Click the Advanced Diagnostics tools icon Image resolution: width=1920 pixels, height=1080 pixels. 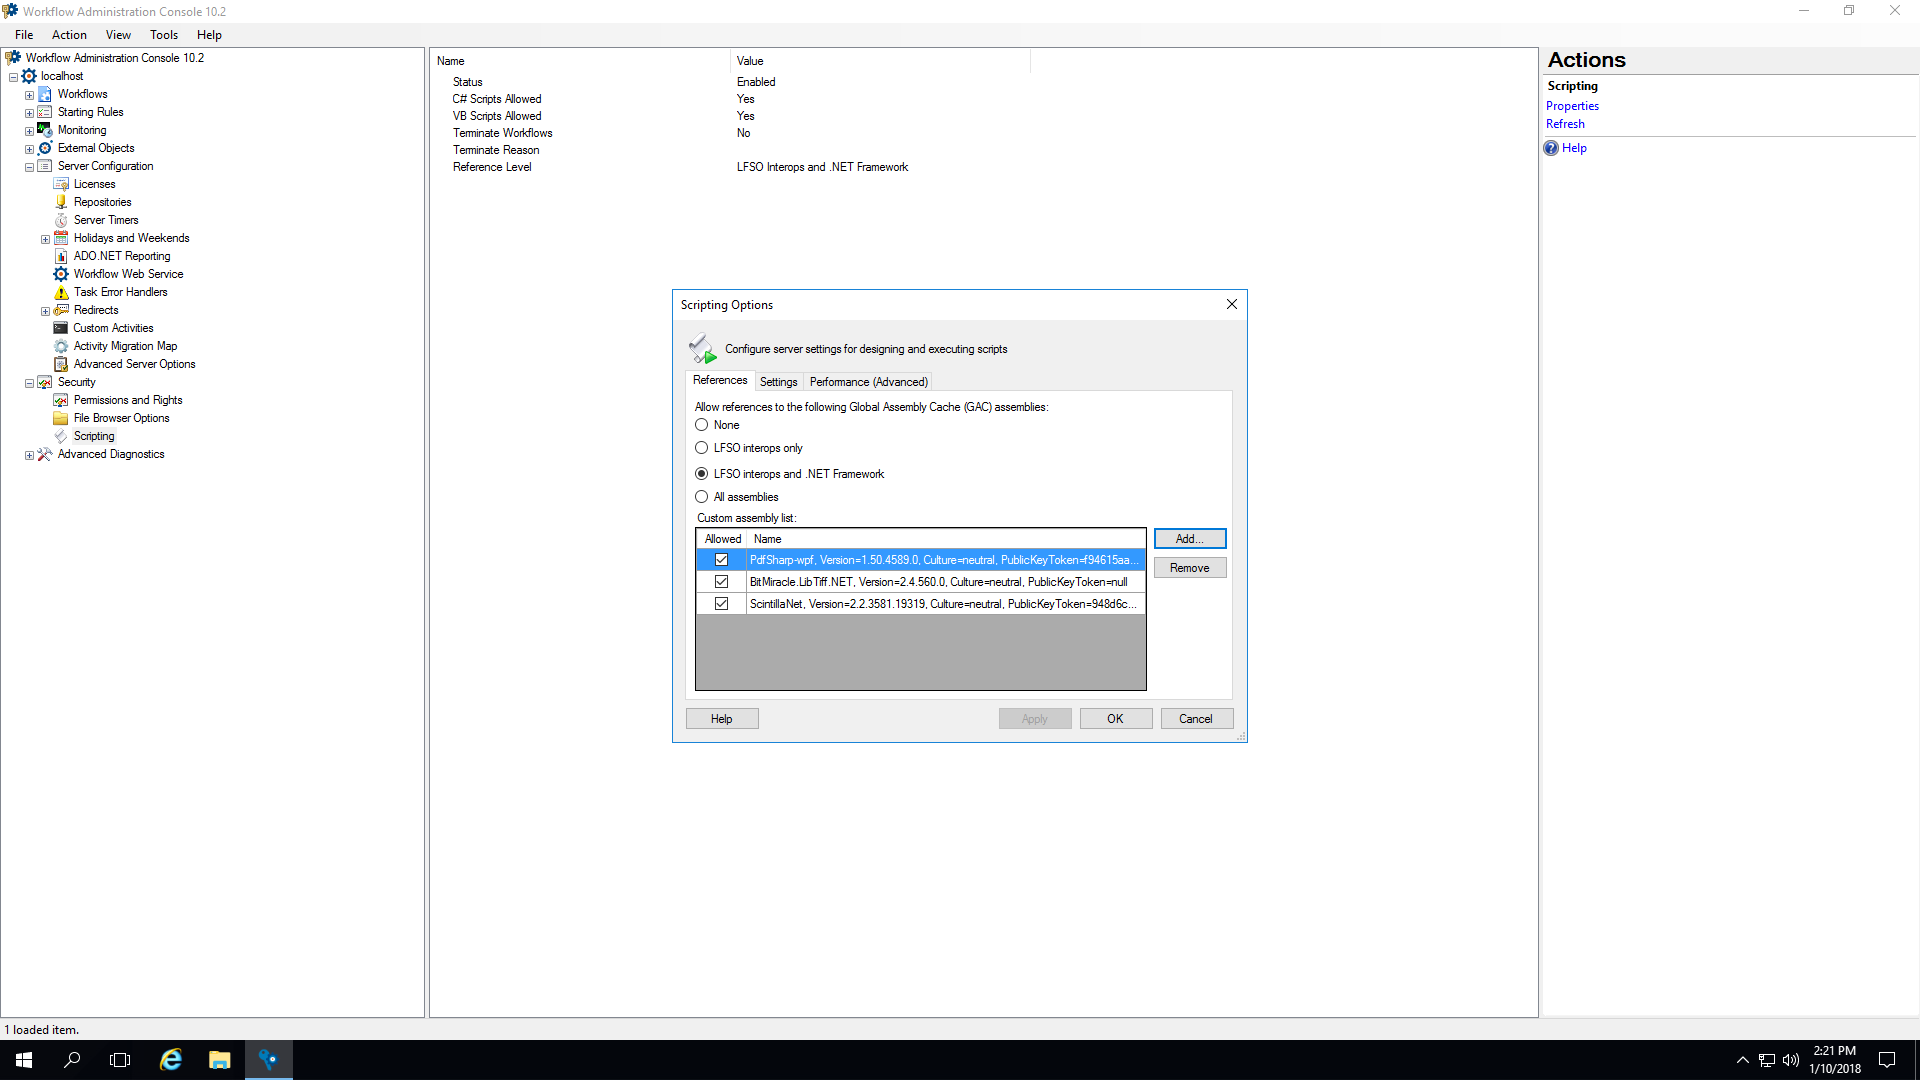[x=45, y=454]
